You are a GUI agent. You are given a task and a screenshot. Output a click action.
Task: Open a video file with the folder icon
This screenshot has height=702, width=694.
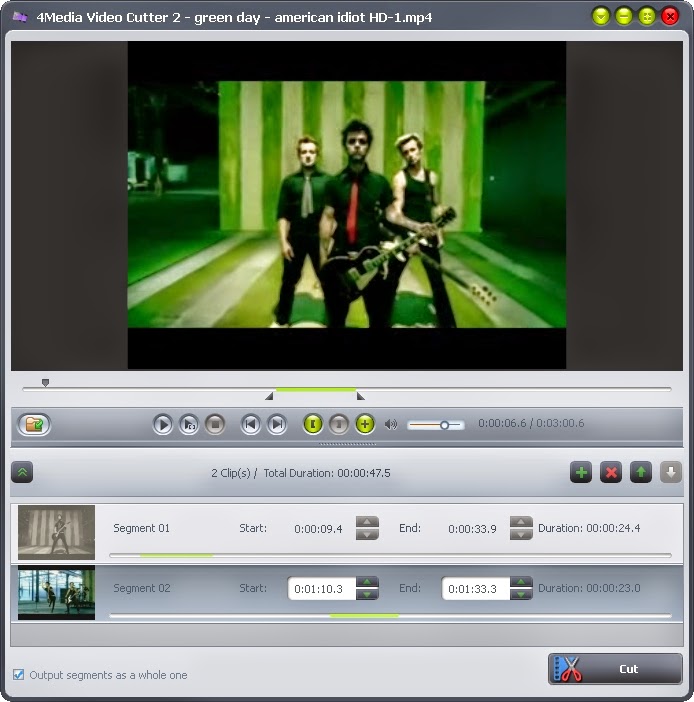coord(34,424)
